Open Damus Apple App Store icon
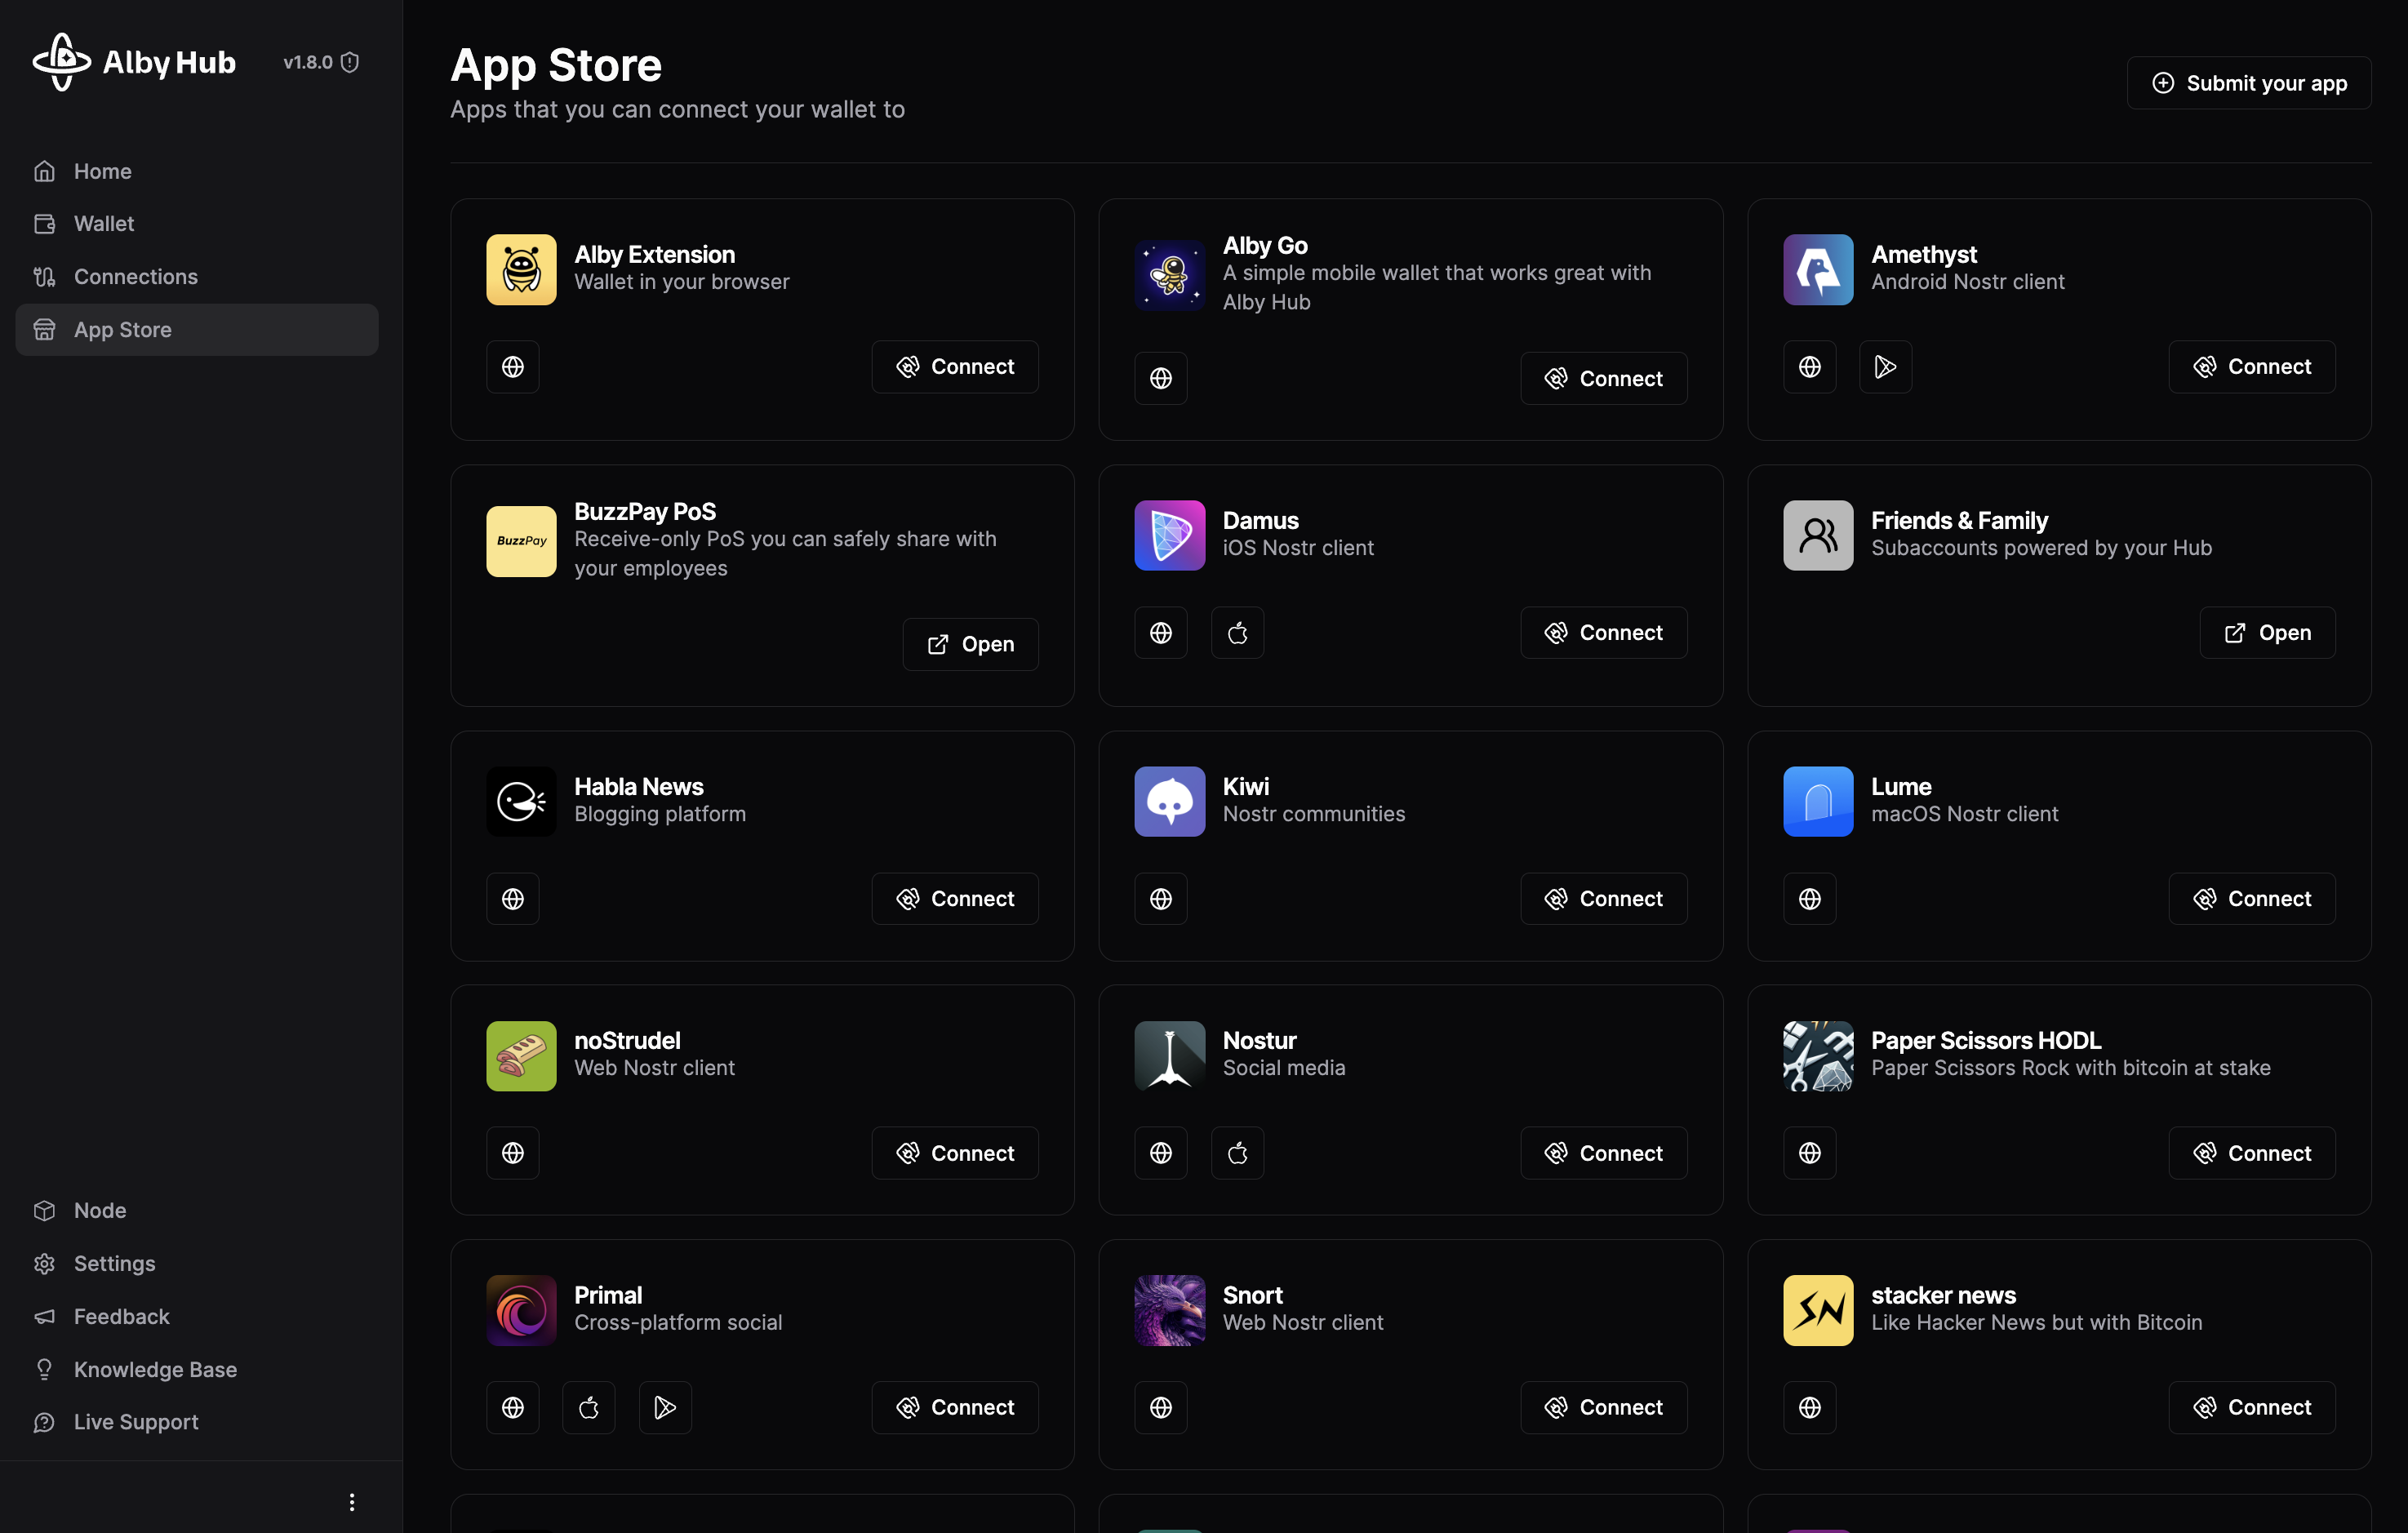The image size is (2408, 1533). click(x=1237, y=633)
